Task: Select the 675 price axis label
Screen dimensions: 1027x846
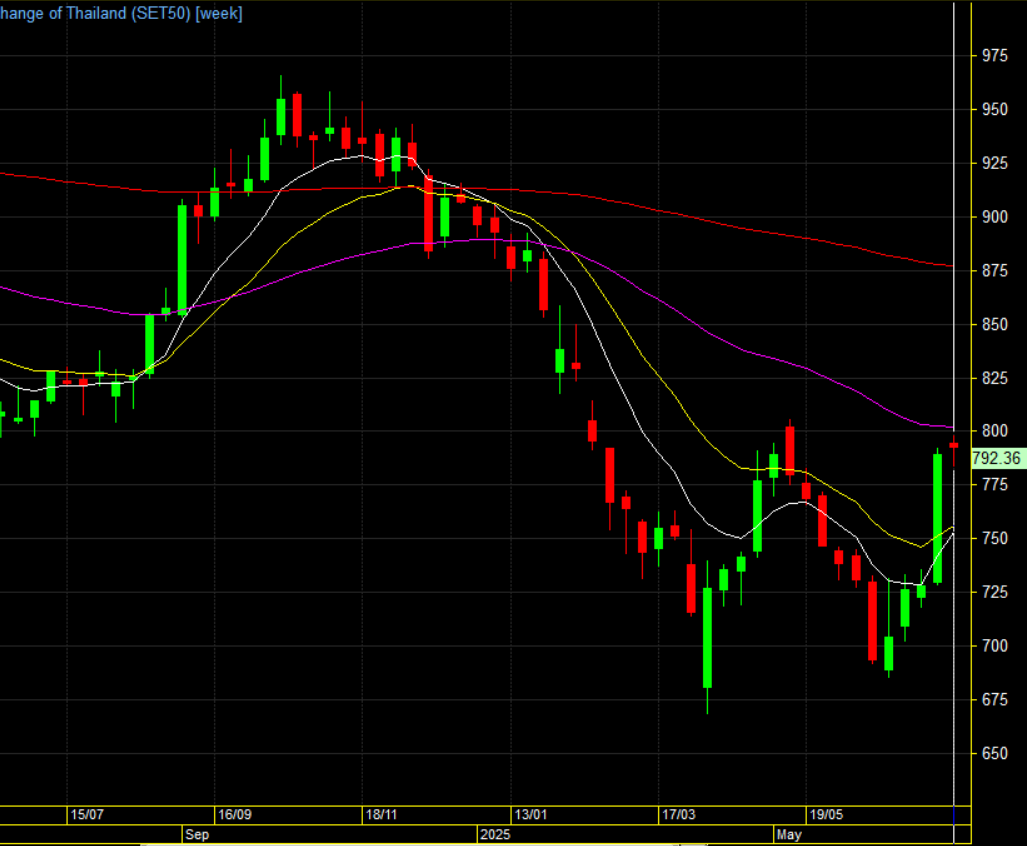Action: click(x=995, y=699)
